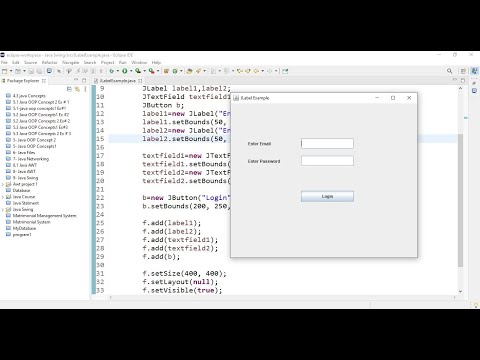Click the External Tools run icon
480x360 pixels.
(x=151, y=71)
